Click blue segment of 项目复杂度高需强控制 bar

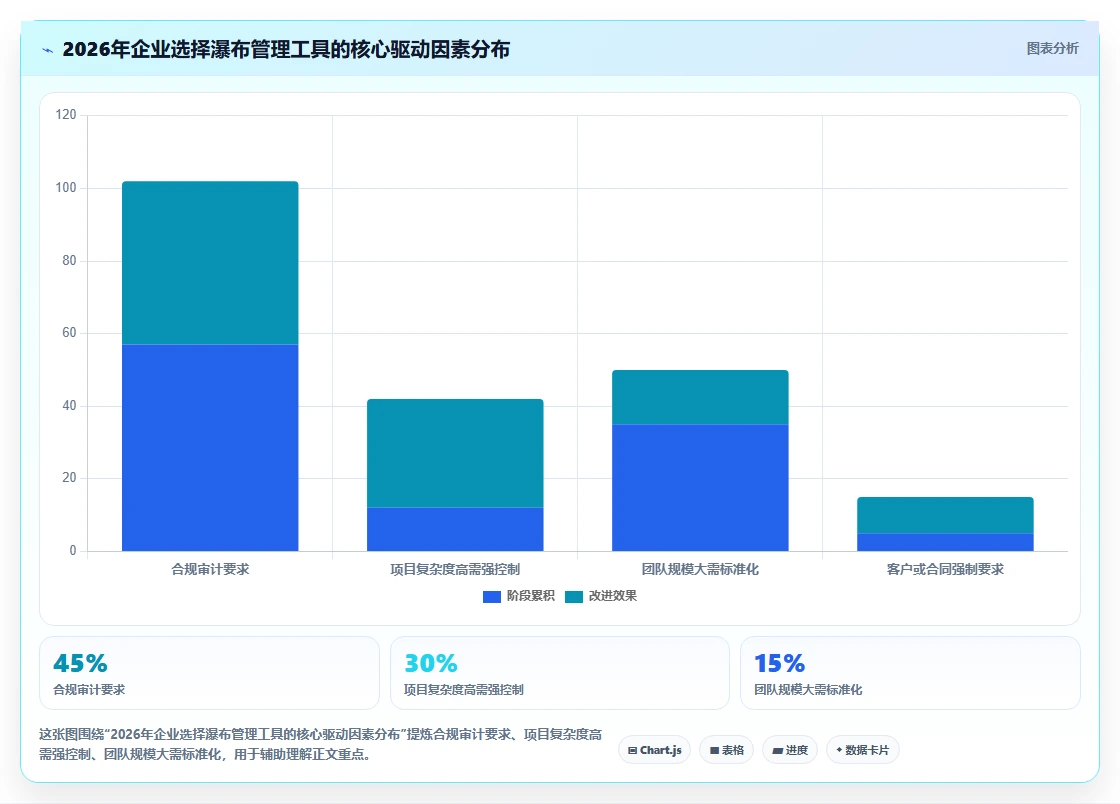click(455, 529)
